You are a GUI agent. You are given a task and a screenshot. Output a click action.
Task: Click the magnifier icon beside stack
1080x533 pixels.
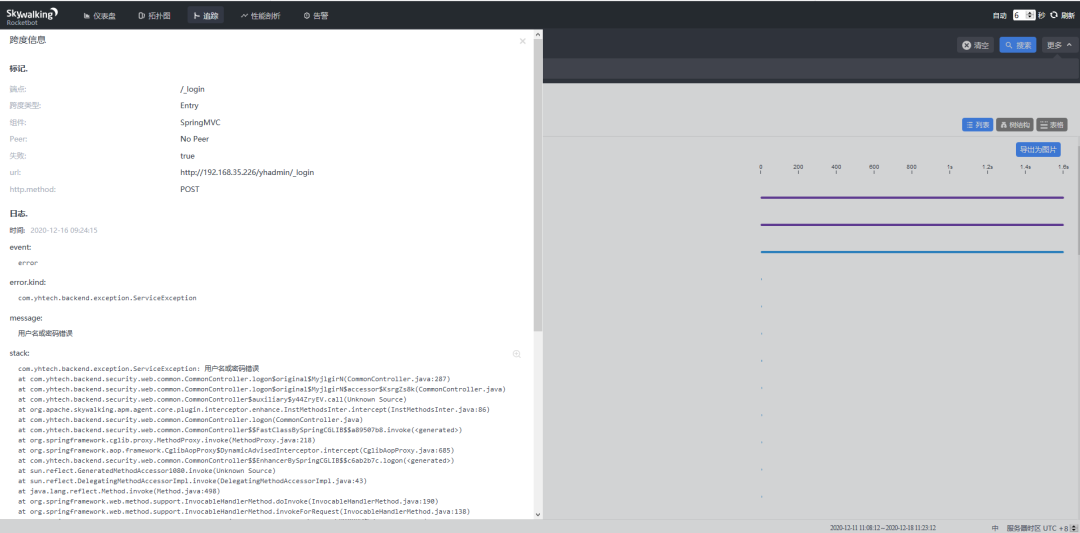pyautogui.click(x=517, y=354)
